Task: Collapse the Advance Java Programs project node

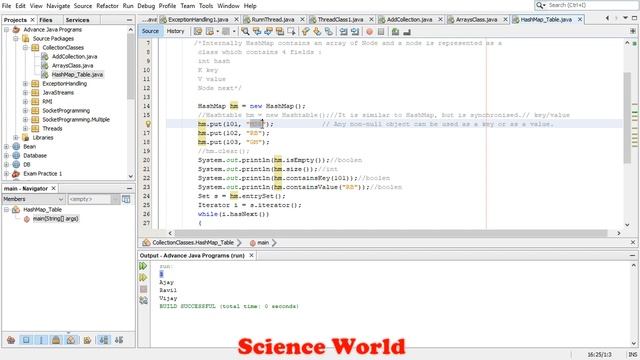Action: (7, 30)
